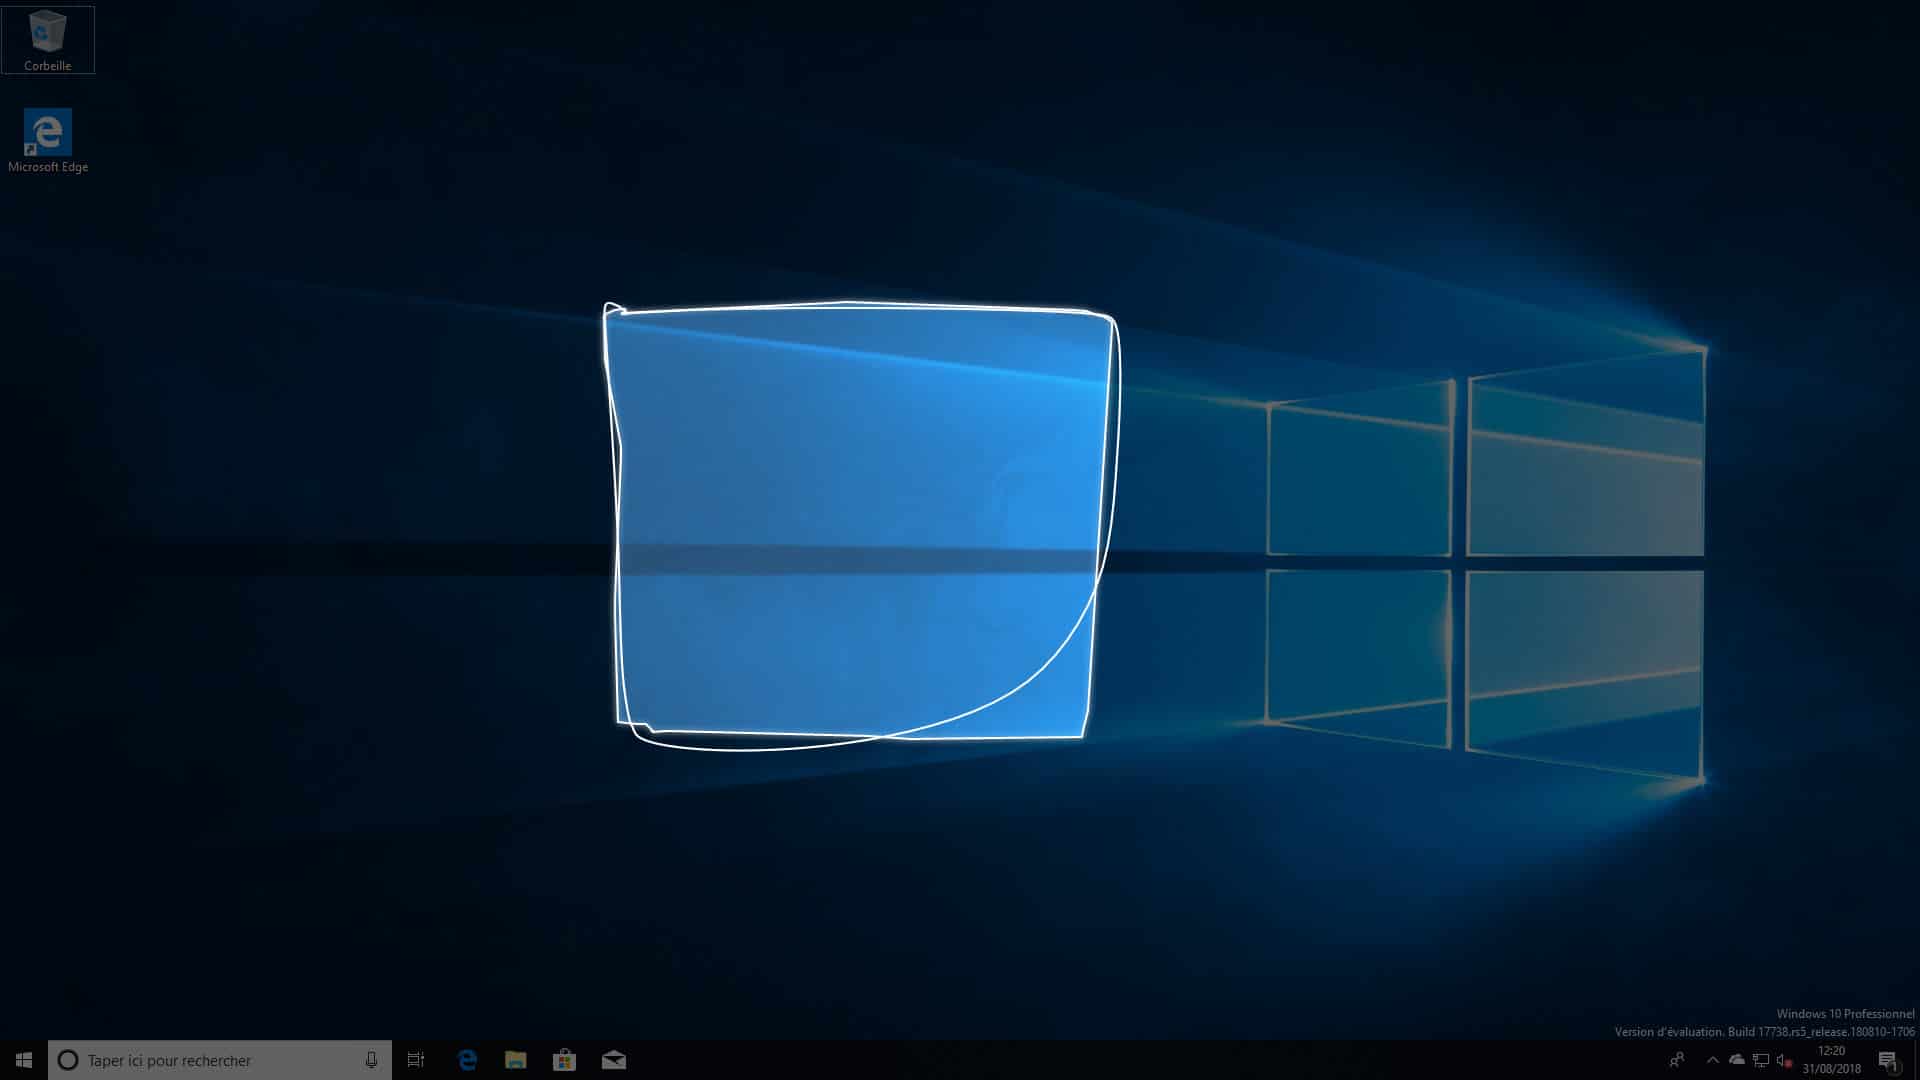Click the OneDrive cloud tray icon

[x=1737, y=1060]
